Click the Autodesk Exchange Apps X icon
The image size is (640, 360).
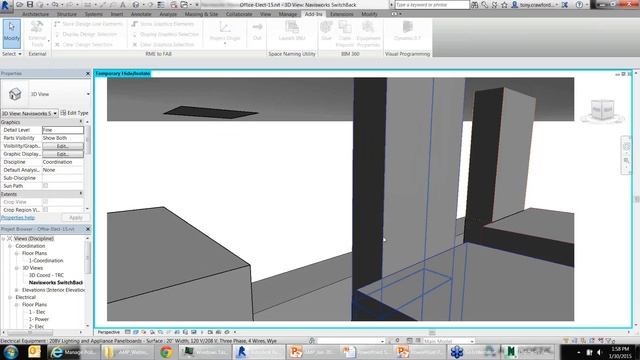tap(565, 5)
